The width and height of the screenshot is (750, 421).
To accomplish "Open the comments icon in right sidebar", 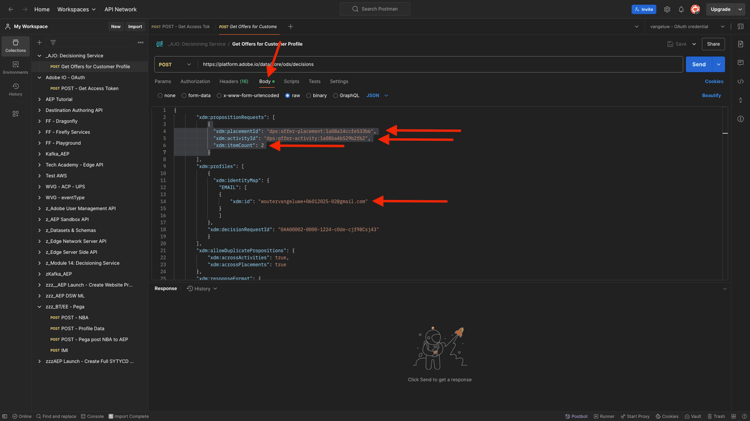I will 740,63.
